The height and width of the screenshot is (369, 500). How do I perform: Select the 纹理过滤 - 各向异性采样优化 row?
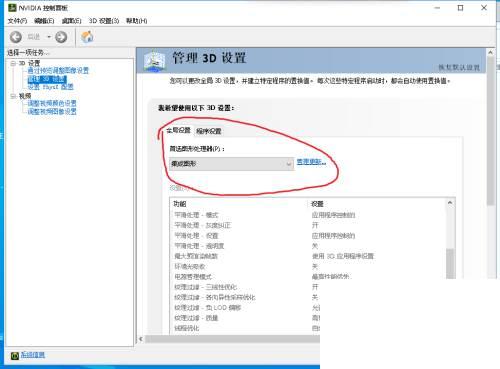click(245, 297)
